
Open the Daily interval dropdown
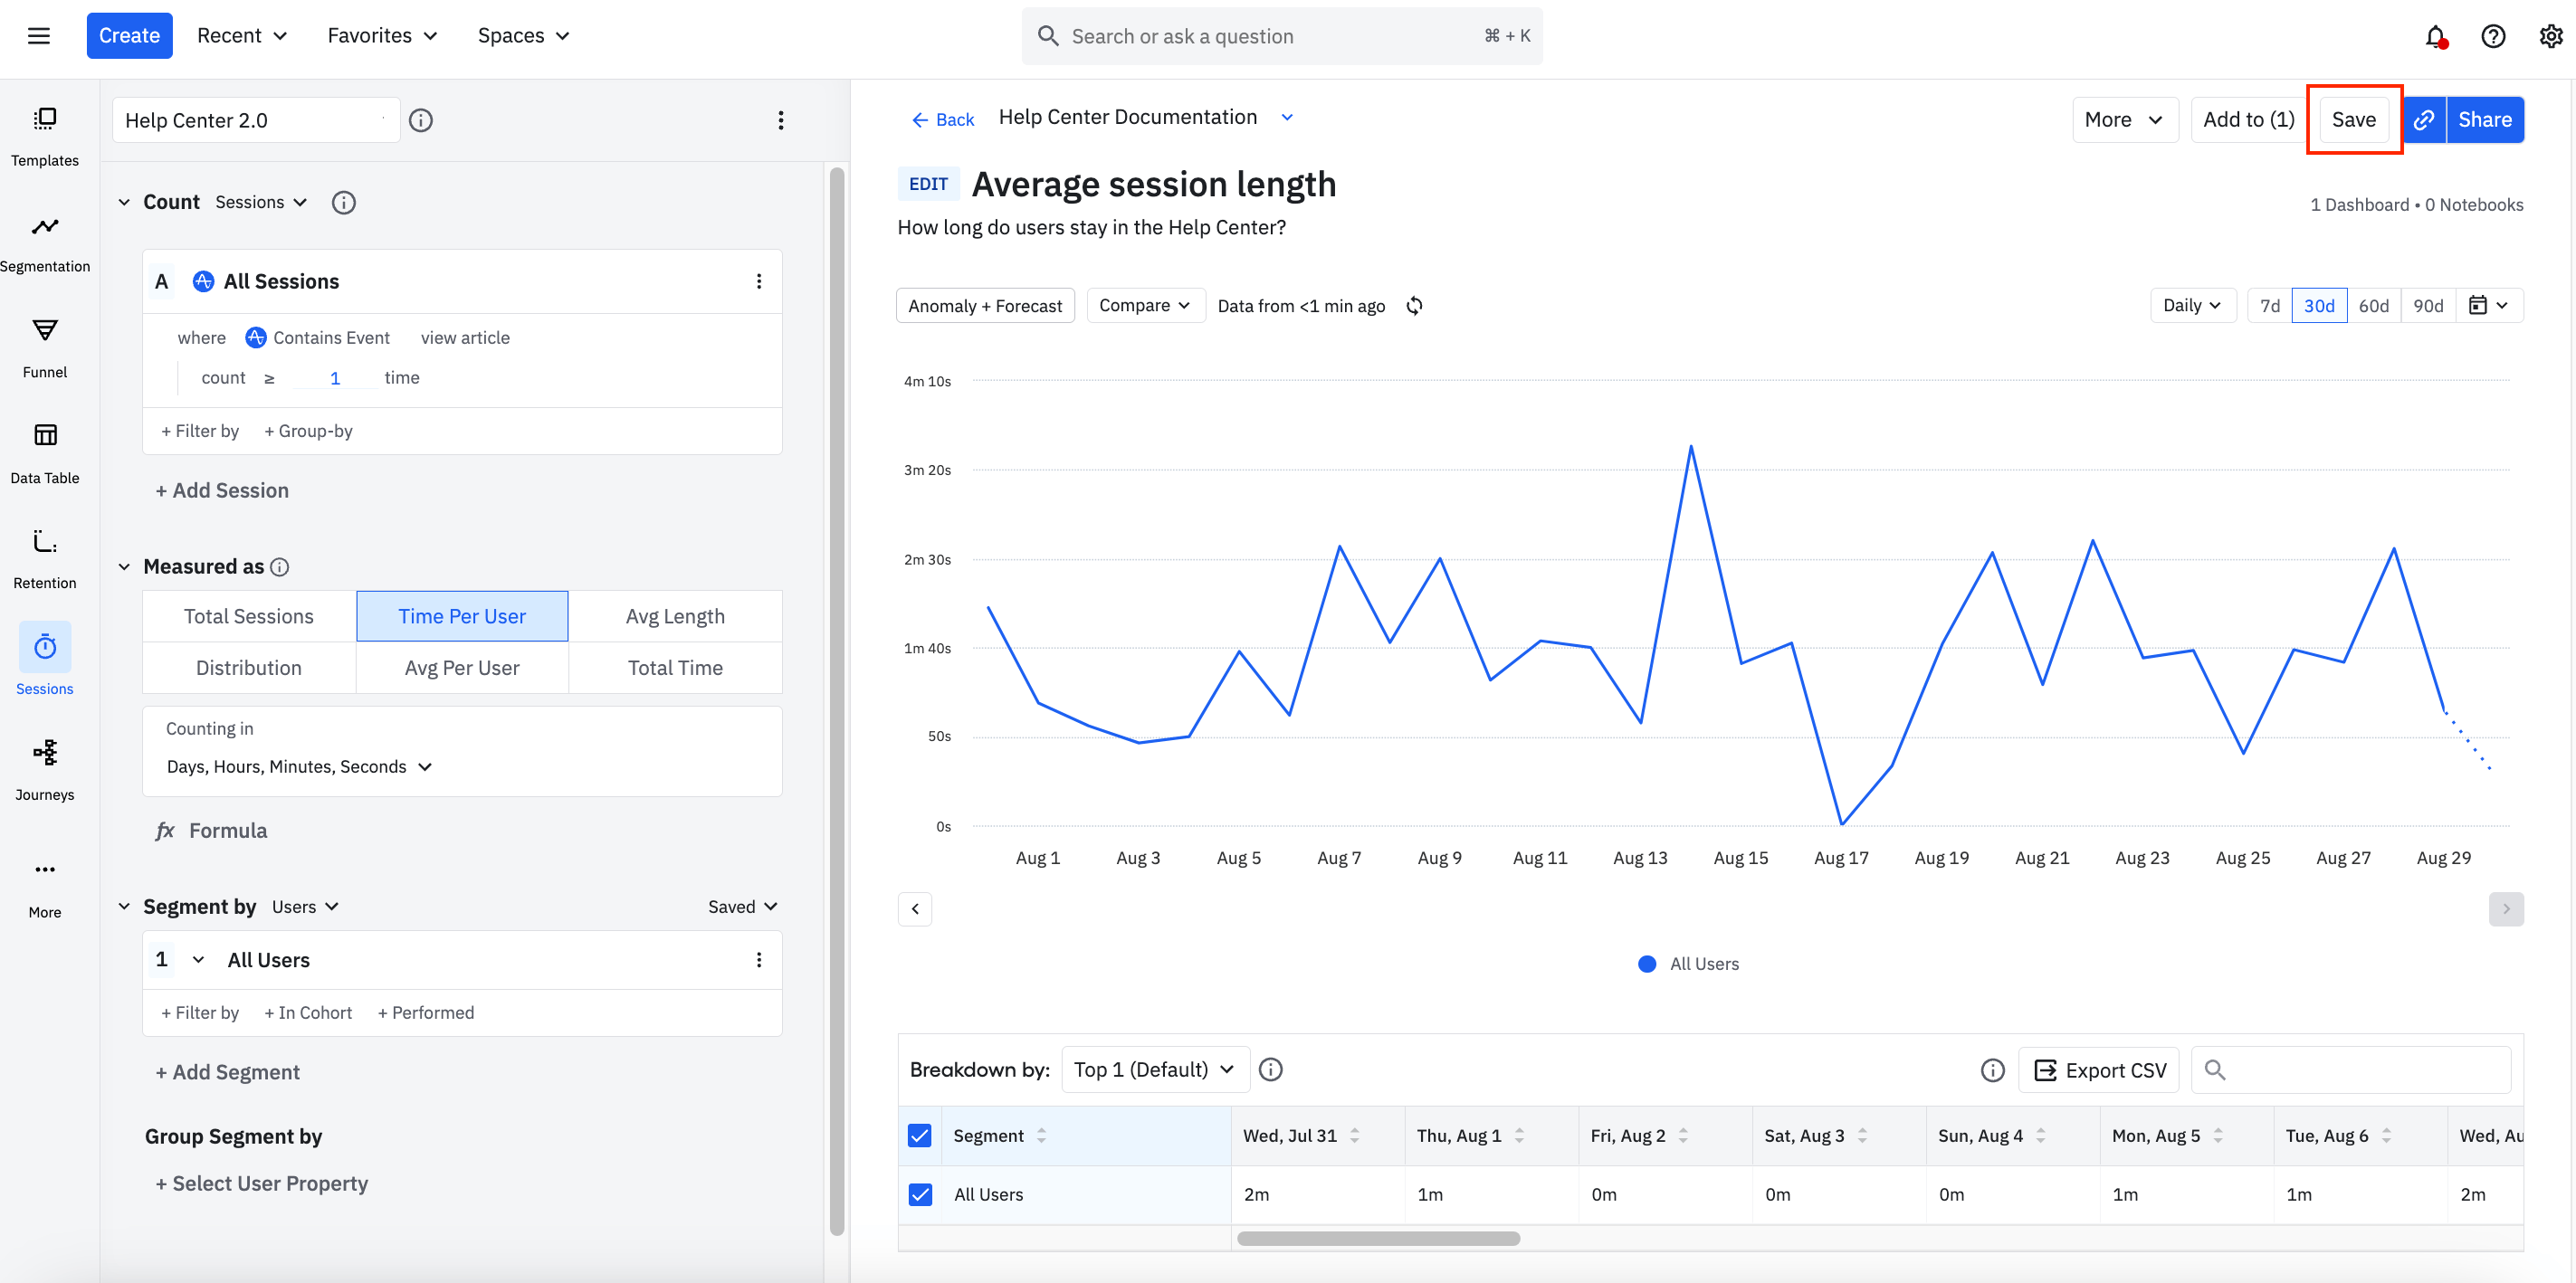(2191, 306)
